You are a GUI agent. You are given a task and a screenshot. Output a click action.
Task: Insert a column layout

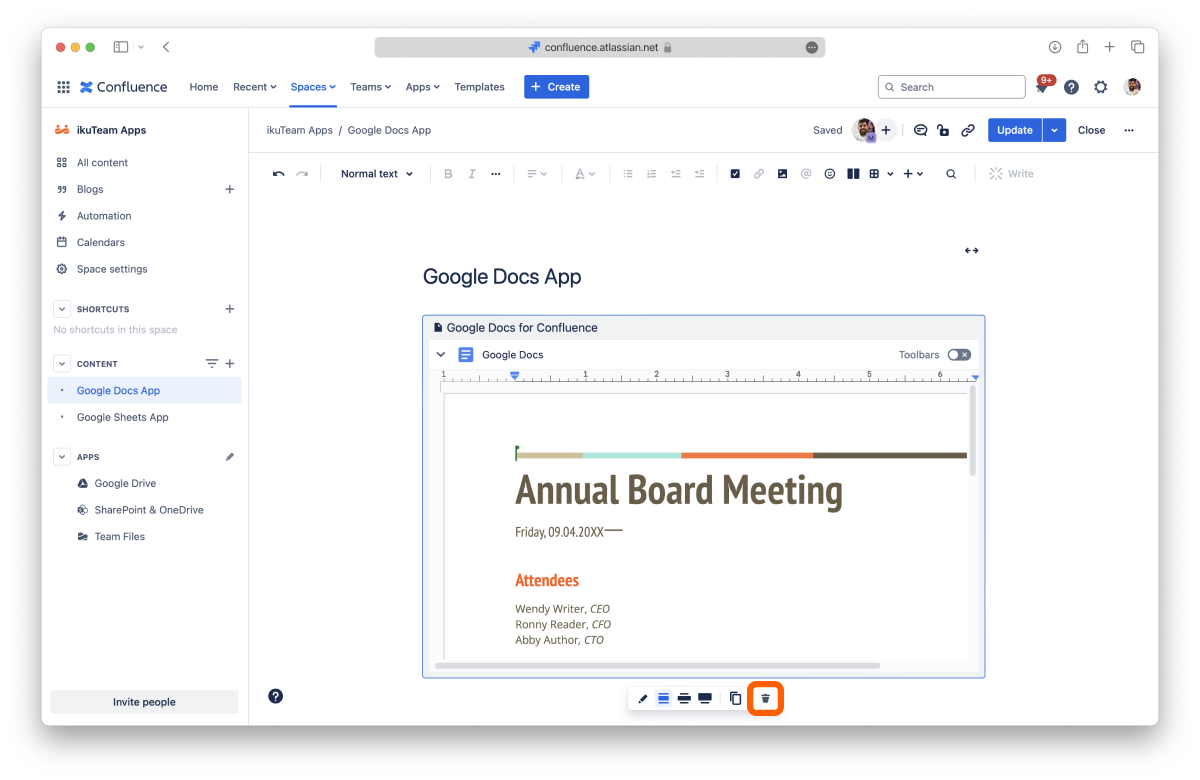tap(853, 174)
